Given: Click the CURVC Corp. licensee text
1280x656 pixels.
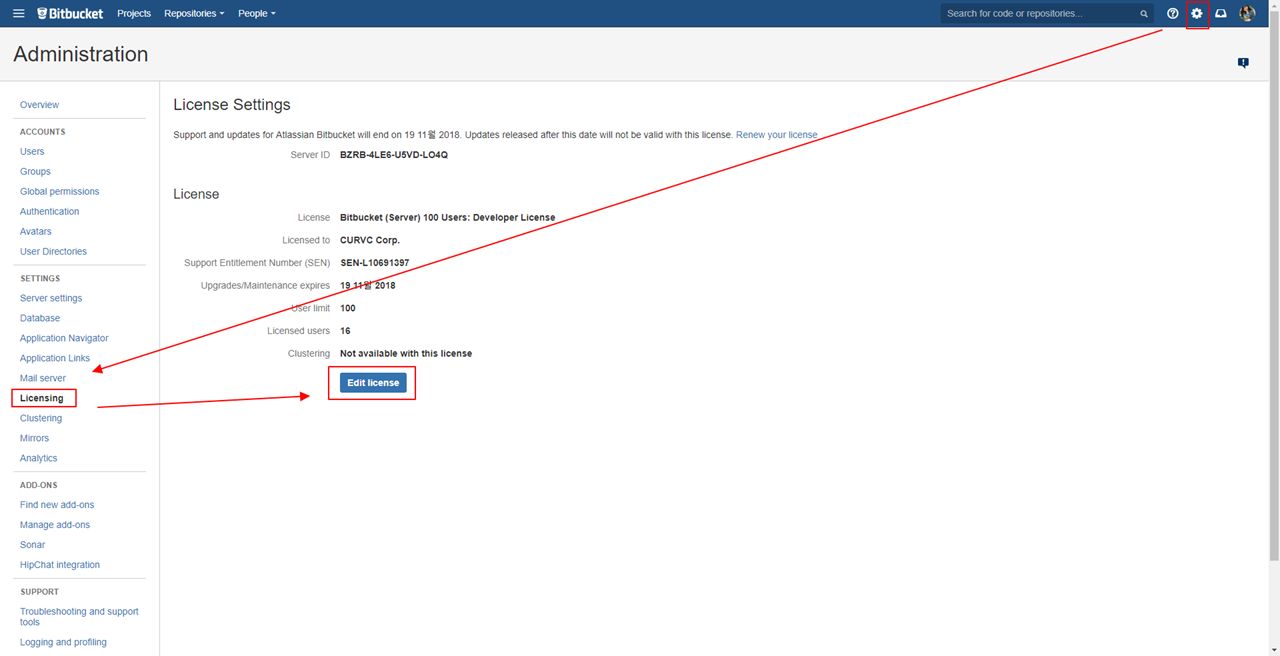Looking at the screenshot, I should click(x=370, y=241).
